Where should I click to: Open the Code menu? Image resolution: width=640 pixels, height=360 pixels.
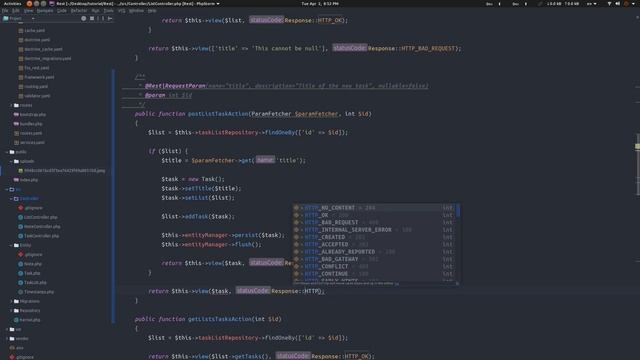(62, 11)
